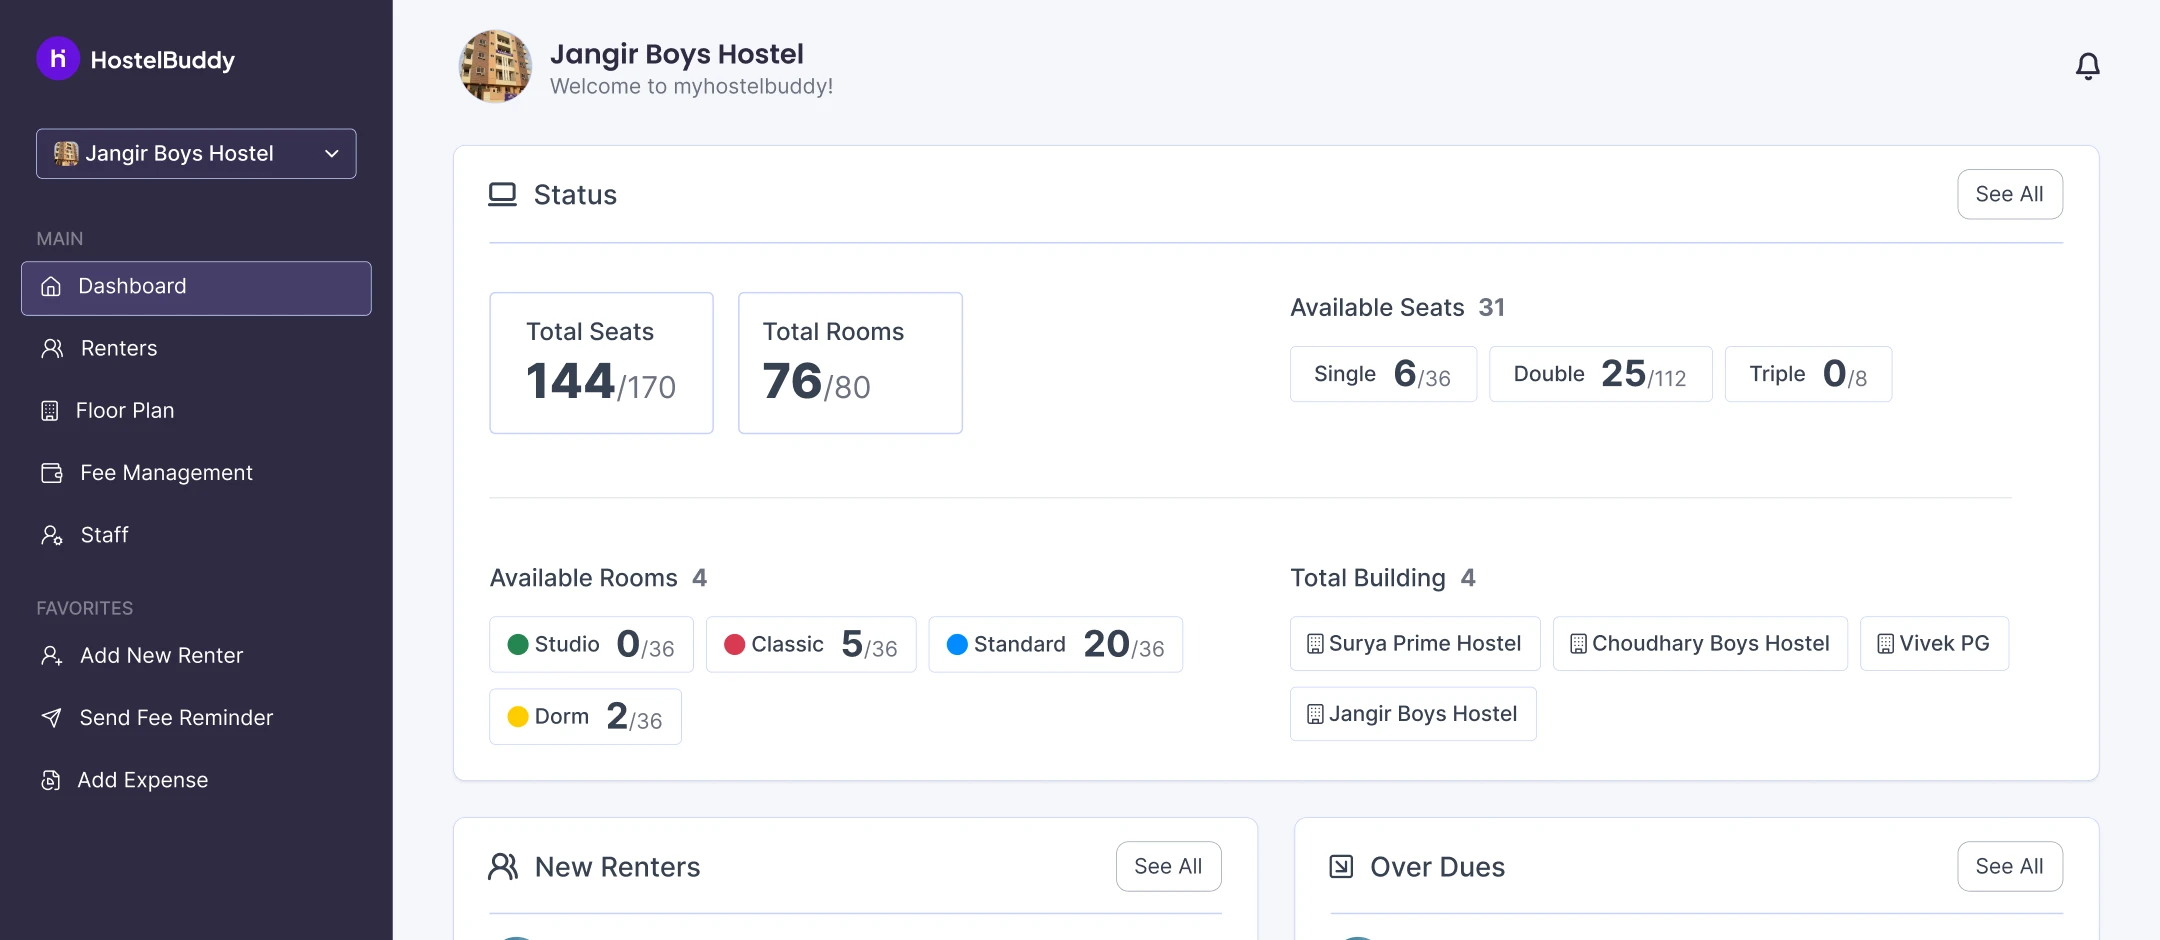Image resolution: width=2160 pixels, height=940 pixels.
Task: Click the Staff user icon in sidebar
Action: [x=52, y=536]
